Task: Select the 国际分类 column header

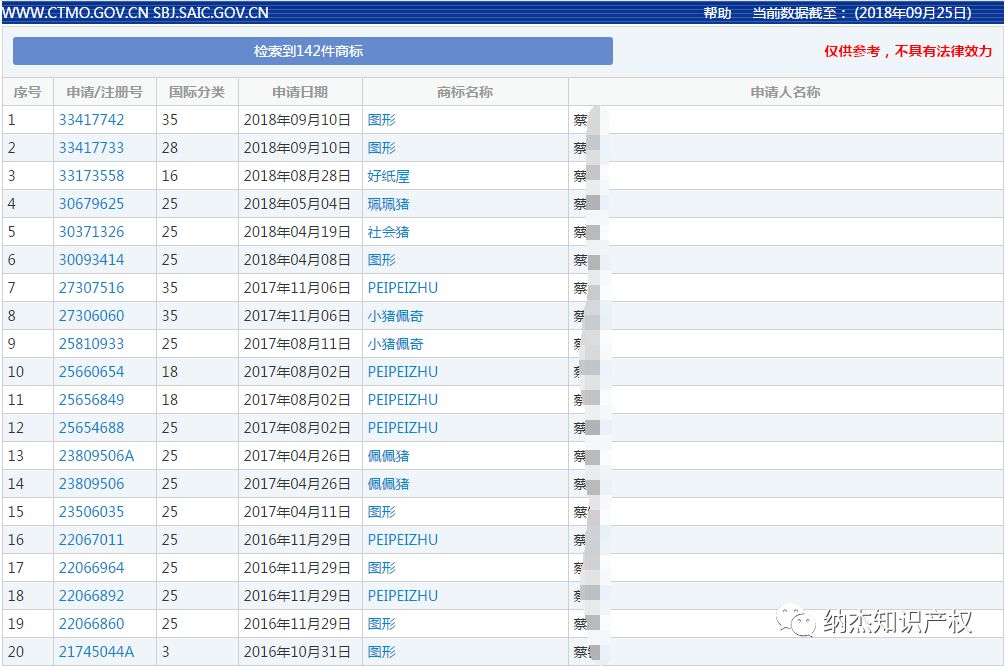Action: [197, 92]
